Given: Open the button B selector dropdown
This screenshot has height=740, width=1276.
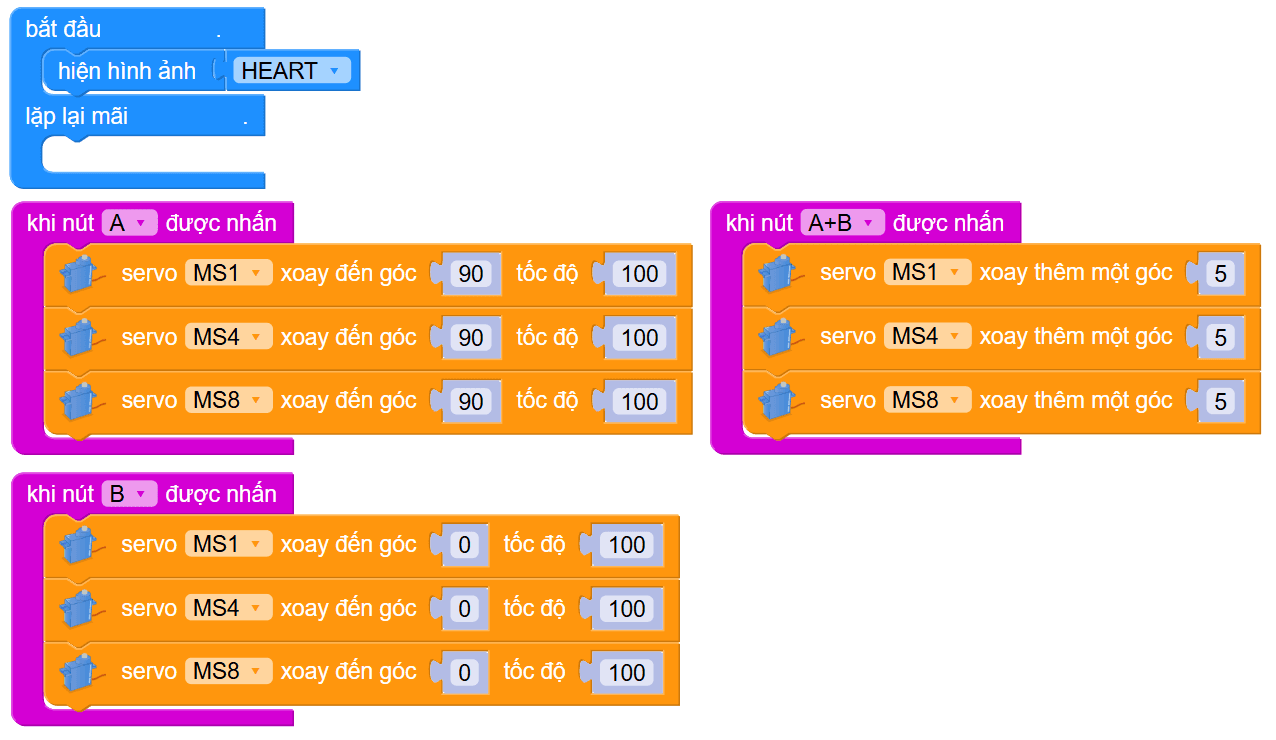Looking at the screenshot, I should 129,494.
